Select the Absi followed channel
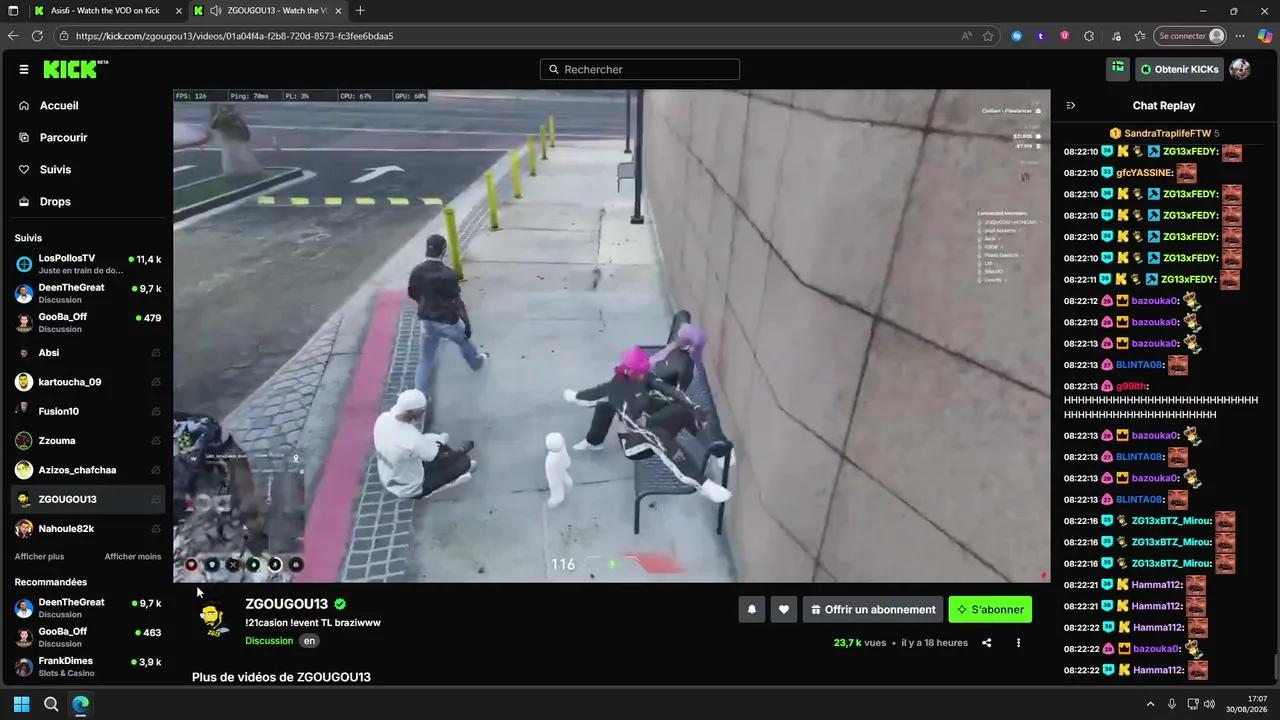This screenshot has height=720, width=1280. point(87,352)
